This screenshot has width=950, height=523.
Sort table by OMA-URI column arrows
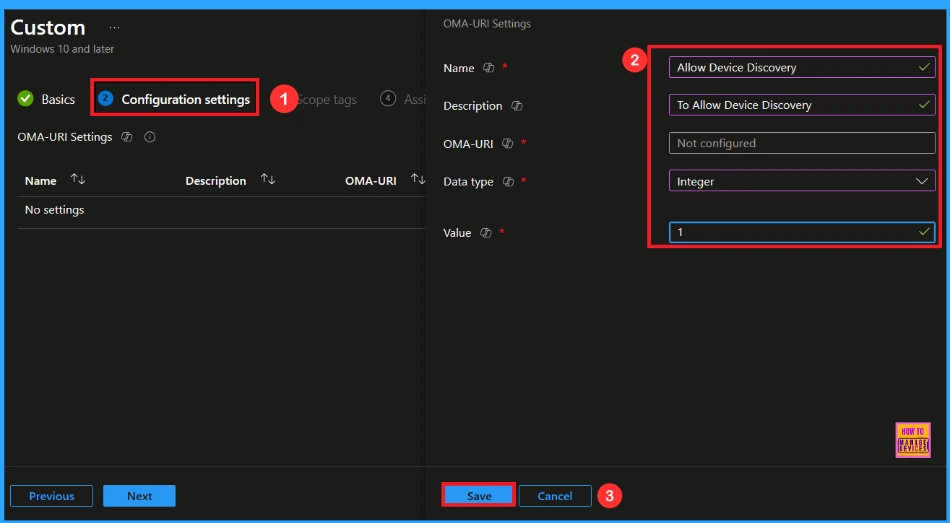(417, 179)
